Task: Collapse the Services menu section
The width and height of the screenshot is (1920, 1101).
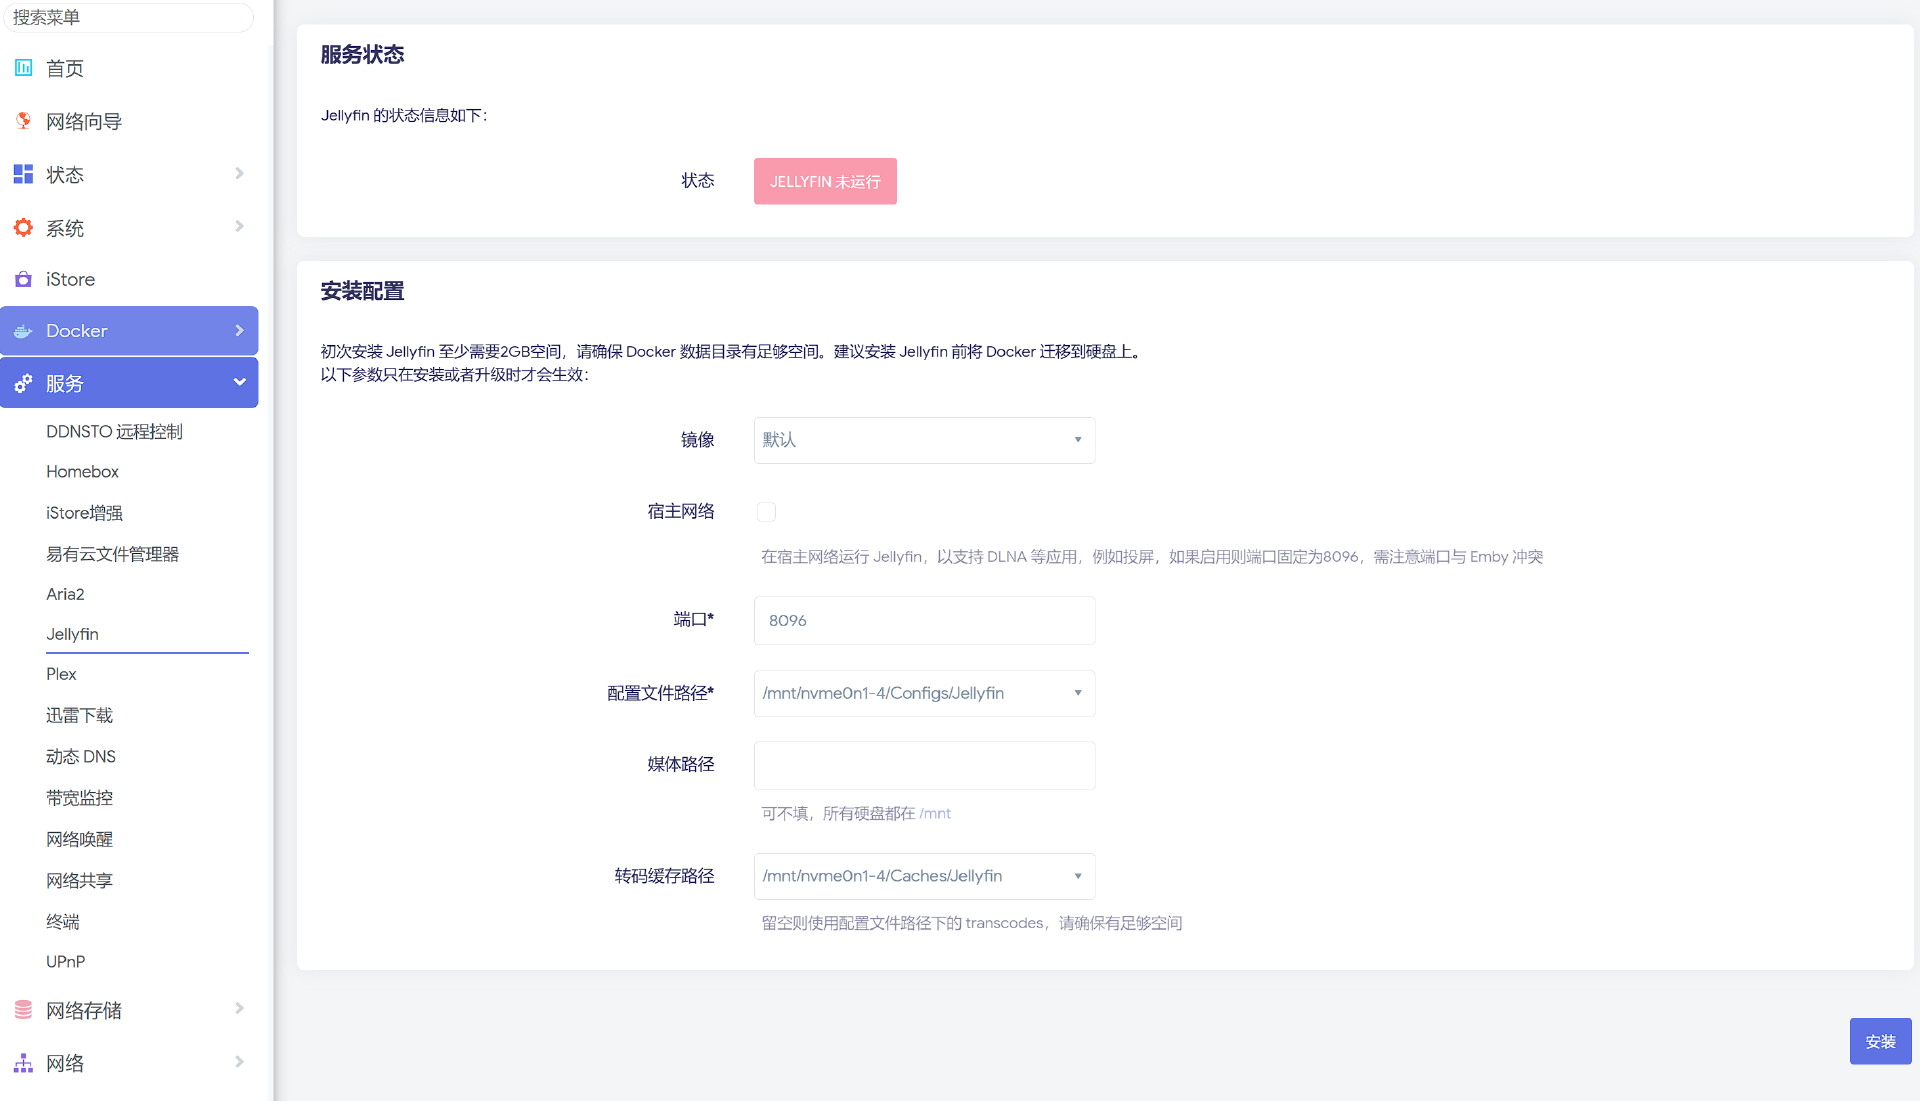Action: (x=239, y=383)
